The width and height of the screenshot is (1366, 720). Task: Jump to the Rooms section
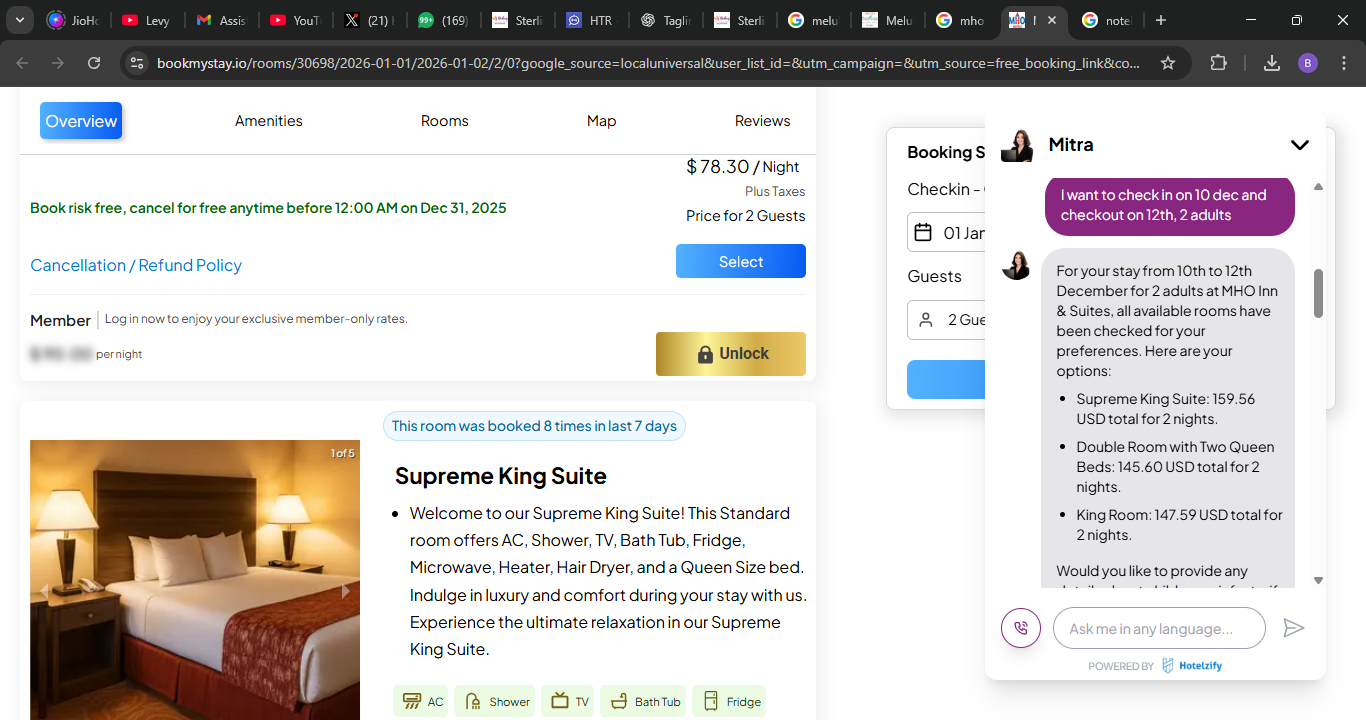[445, 121]
